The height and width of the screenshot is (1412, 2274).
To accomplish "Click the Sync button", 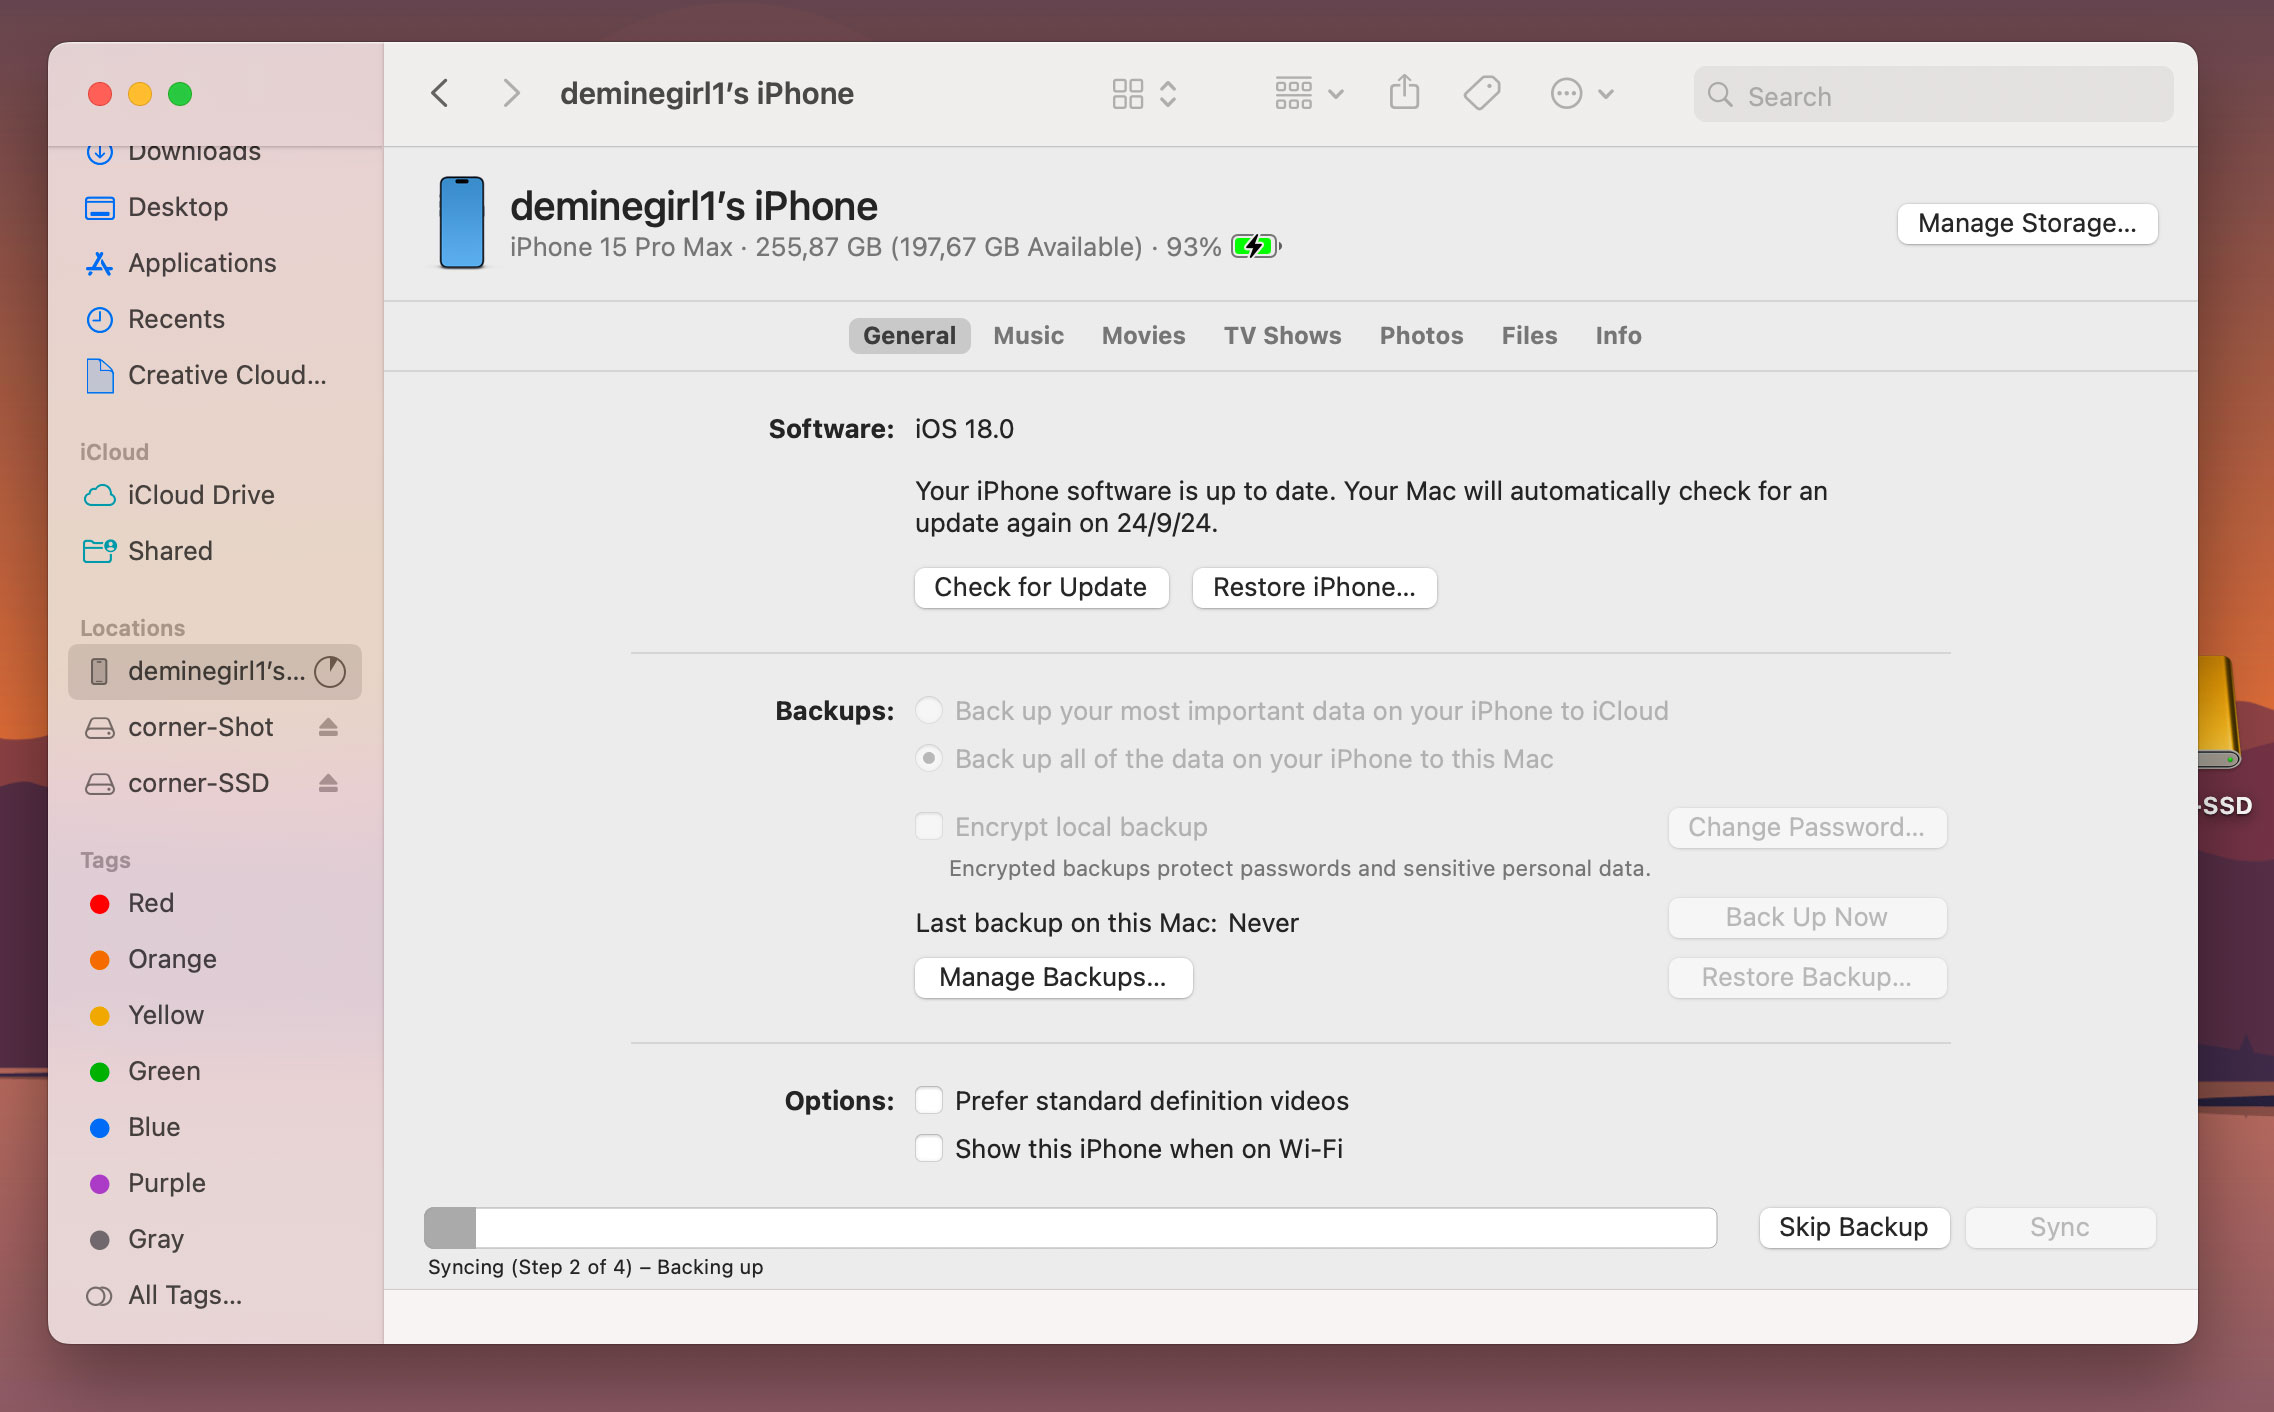I will [2060, 1227].
